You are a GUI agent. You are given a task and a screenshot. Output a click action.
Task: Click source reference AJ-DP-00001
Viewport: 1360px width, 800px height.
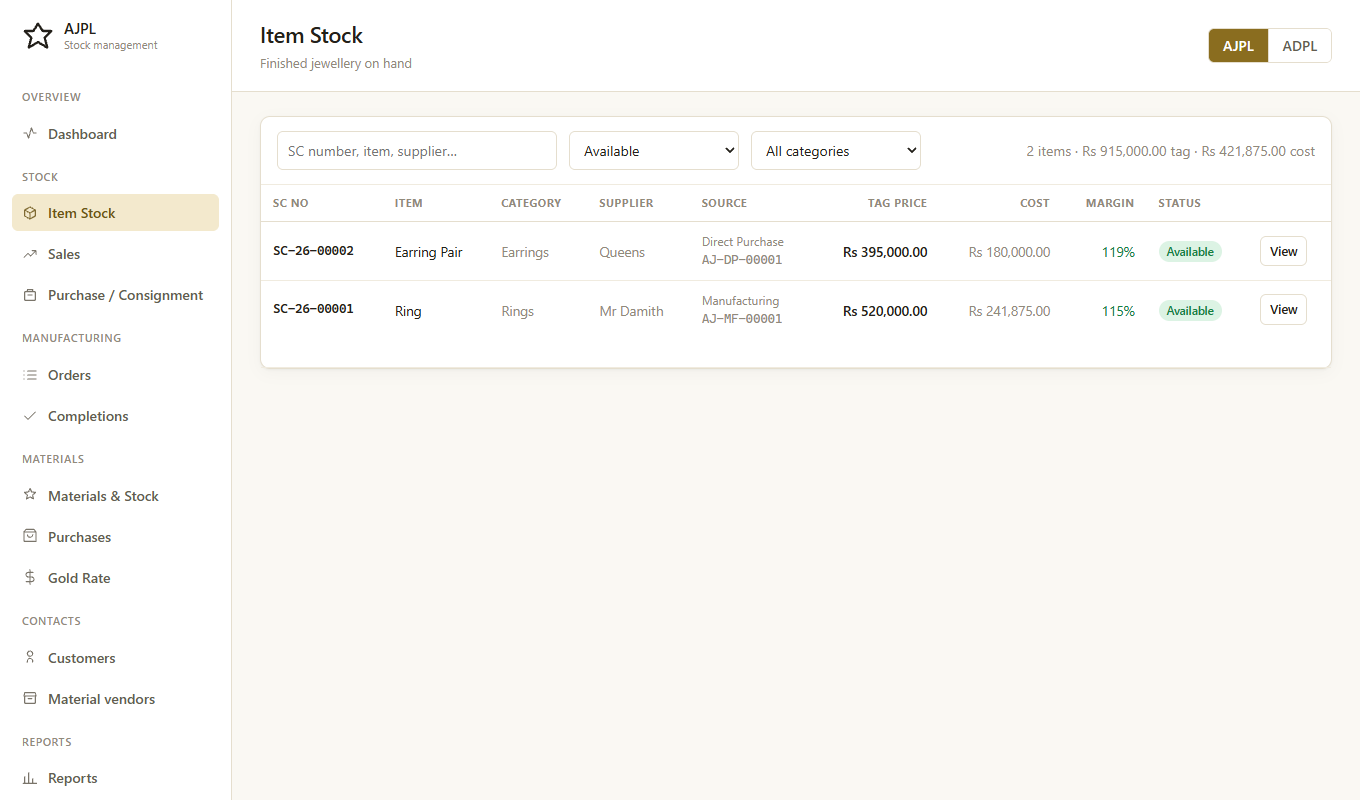742,260
